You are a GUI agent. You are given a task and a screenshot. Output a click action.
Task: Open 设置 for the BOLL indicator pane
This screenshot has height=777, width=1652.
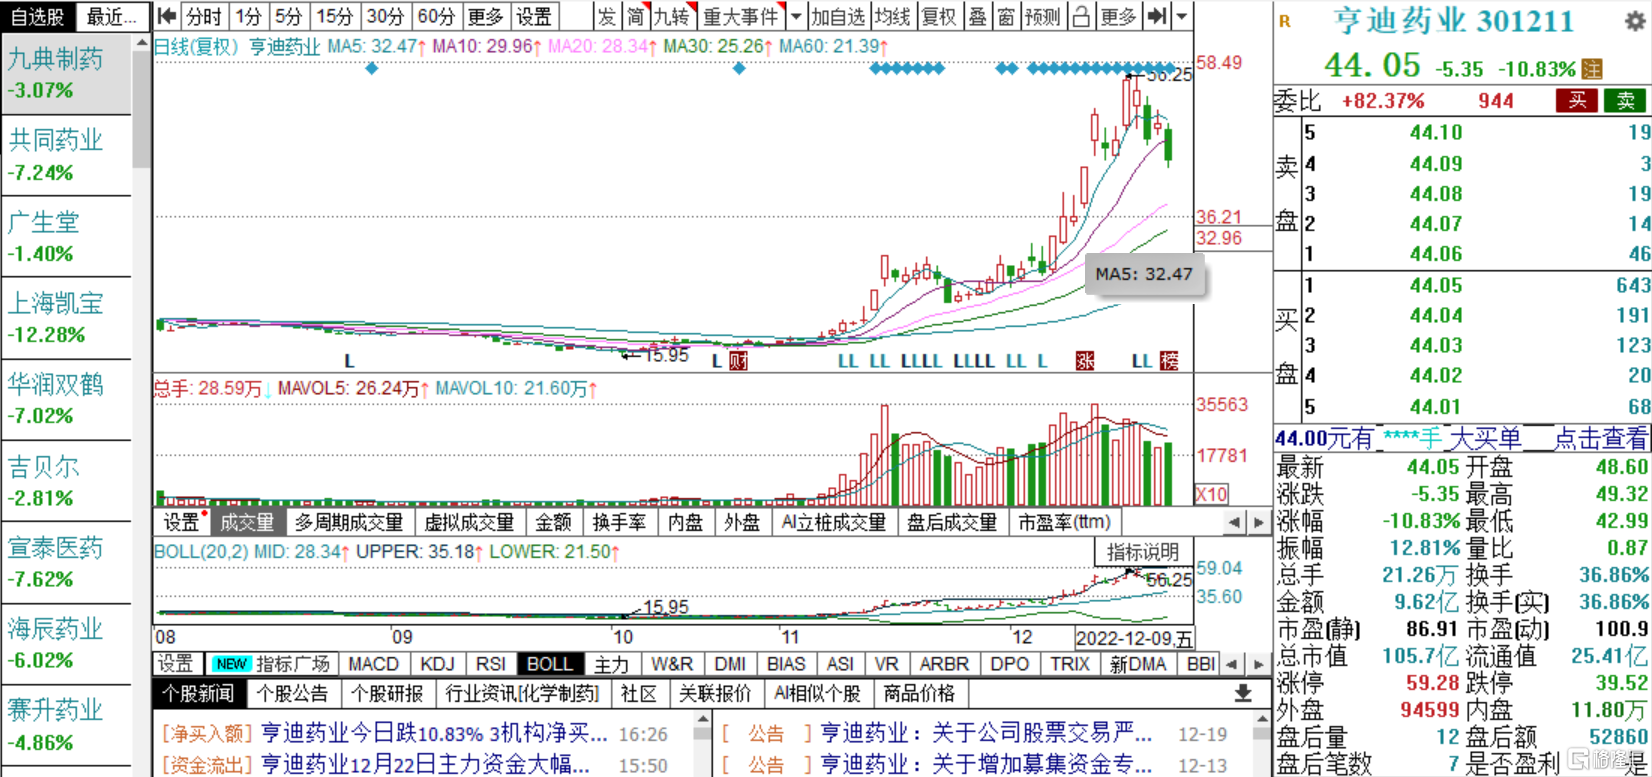176,664
